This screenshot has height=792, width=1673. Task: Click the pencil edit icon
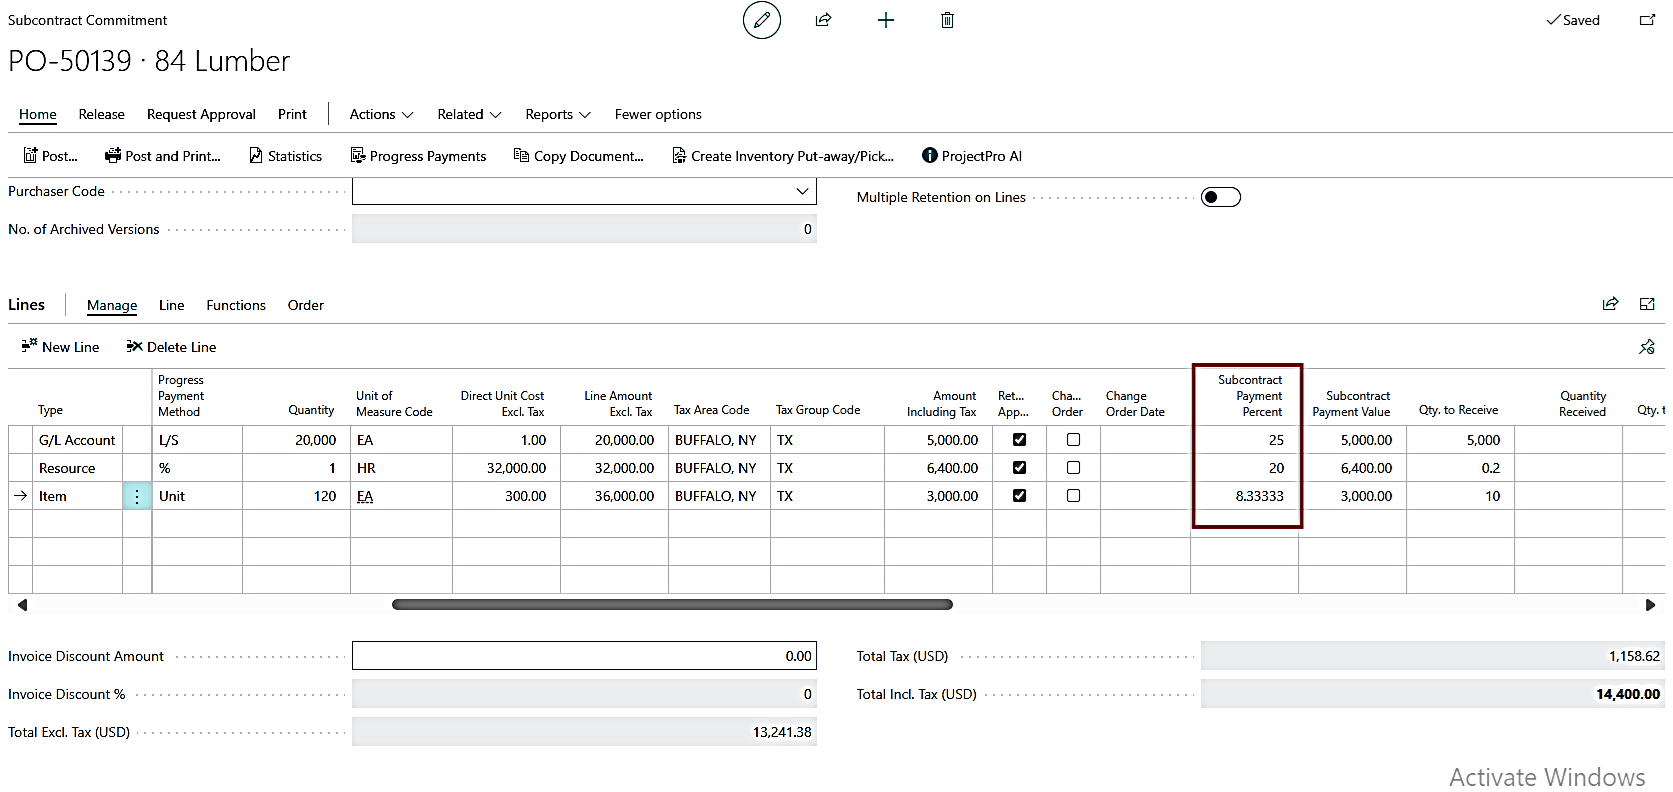tap(762, 20)
